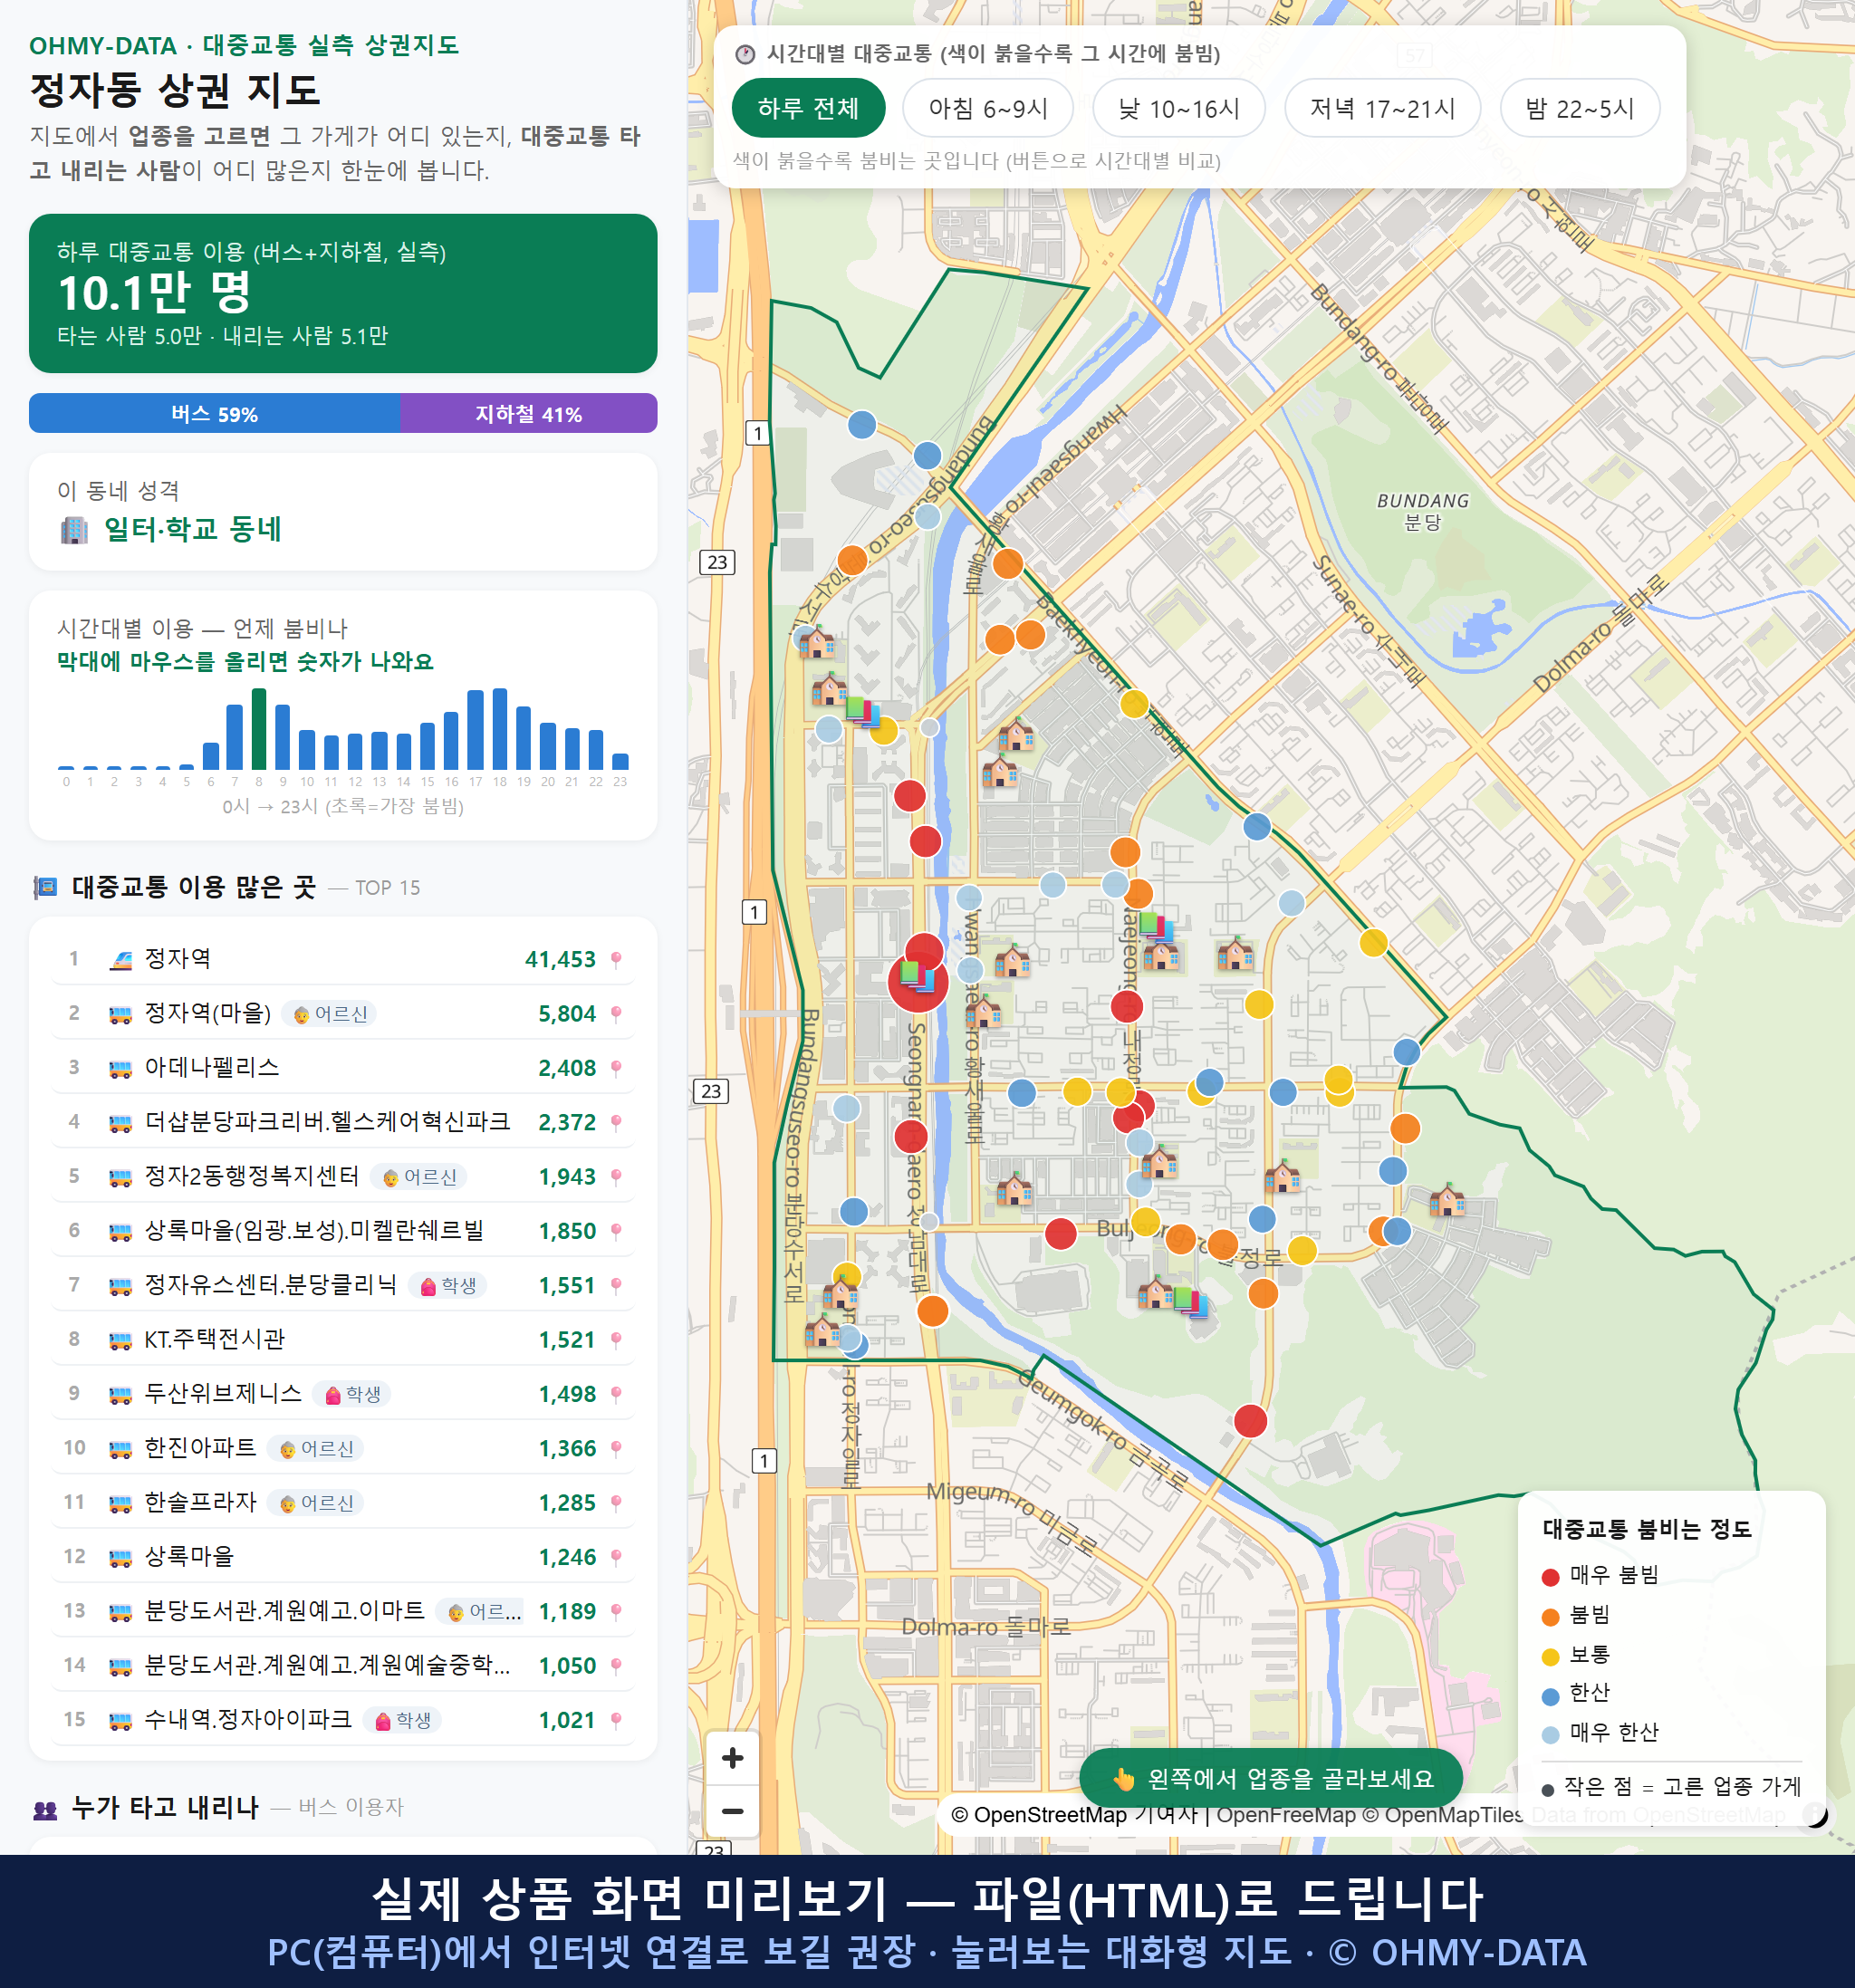Image resolution: width=1855 pixels, height=1988 pixels.
Task: Click the 어르신 tag on 정자역(마을)
Action: coord(330,1014)
